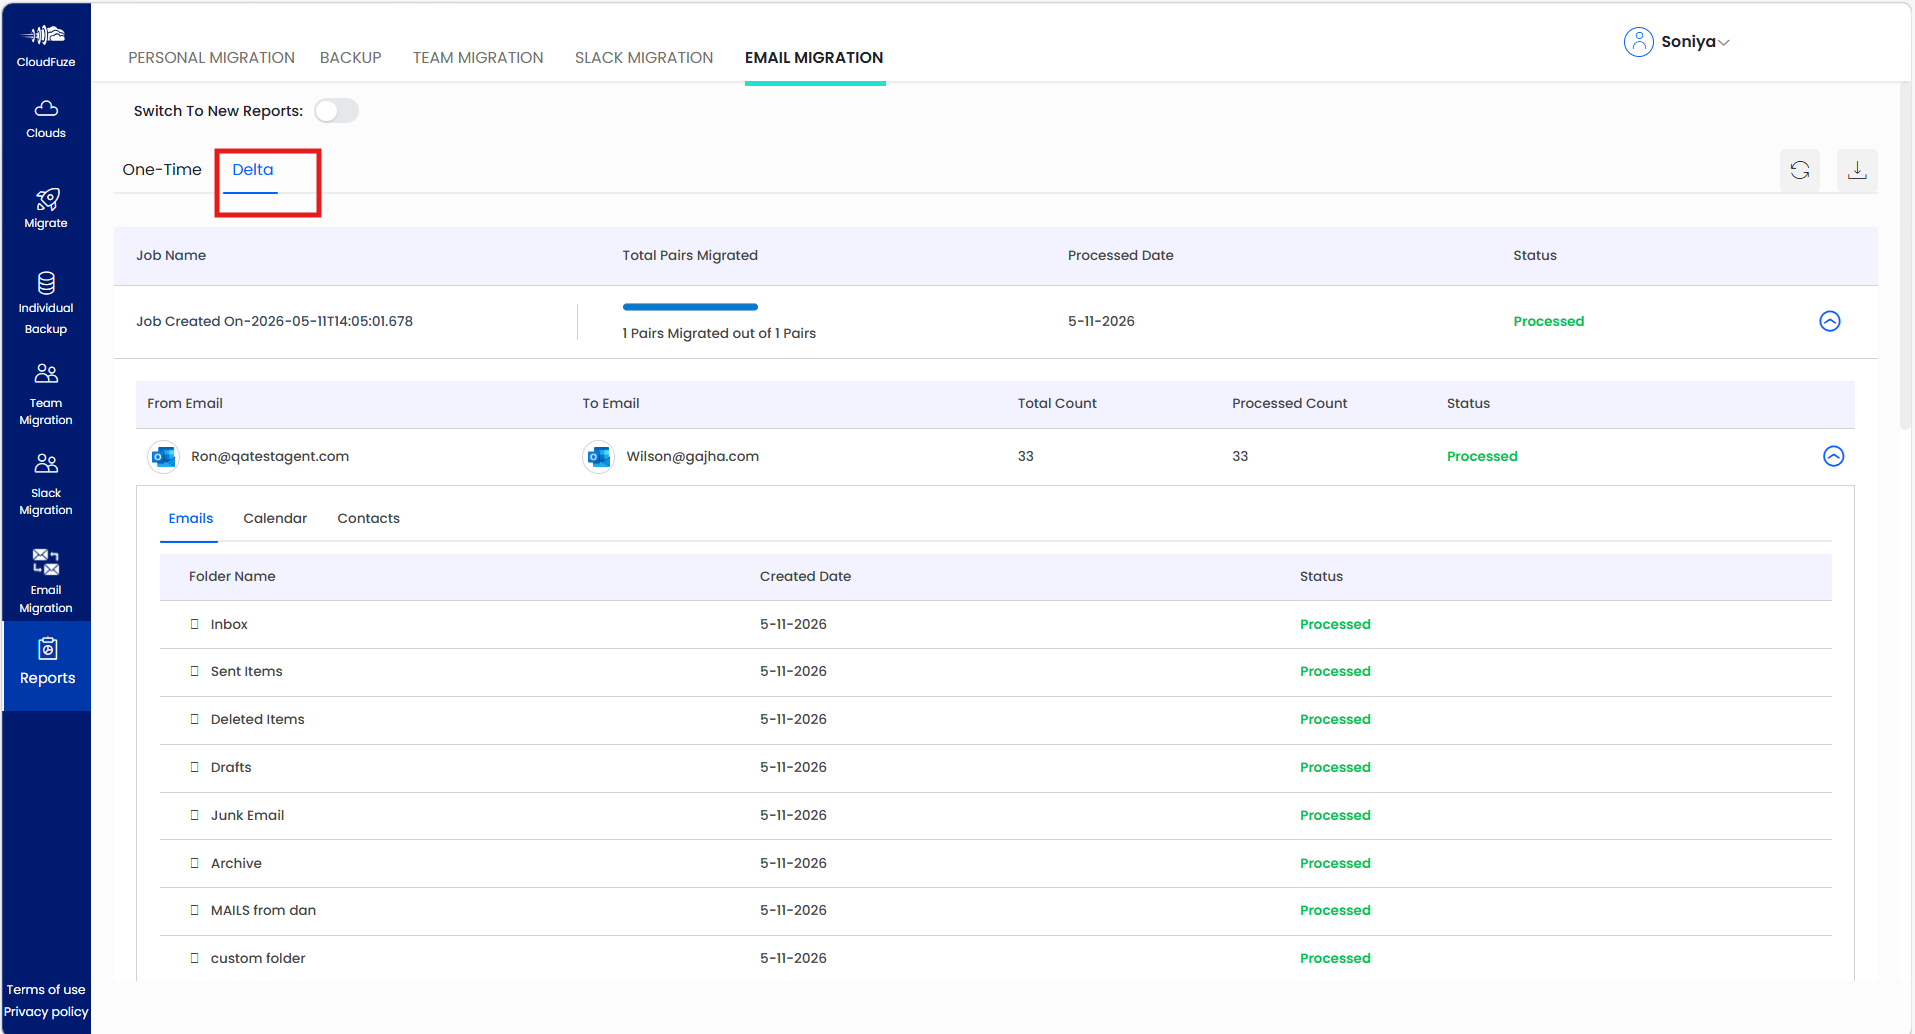Select the Calendar tab
1915x1034 pixels.
(x=275, y=518)
